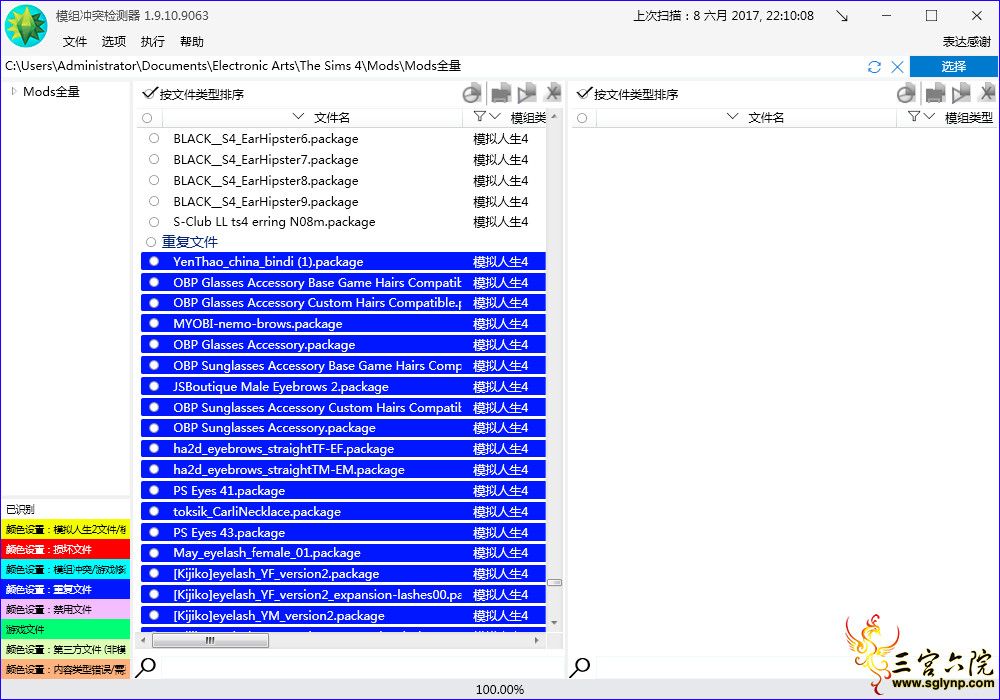Click the Mod Conflict Detector plumbob logo
Screen dimensions: 1000x700
(26, 26)
